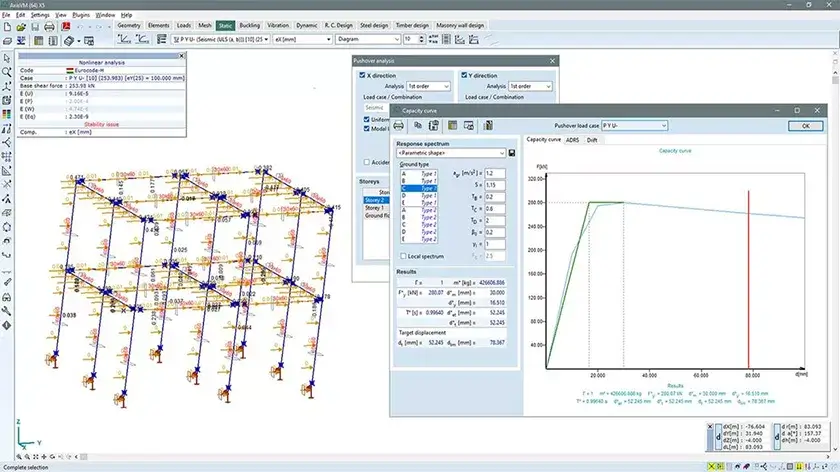Click the copy icon in Capacity curve toolbar
840x472 pixels.
click(417, 125)
